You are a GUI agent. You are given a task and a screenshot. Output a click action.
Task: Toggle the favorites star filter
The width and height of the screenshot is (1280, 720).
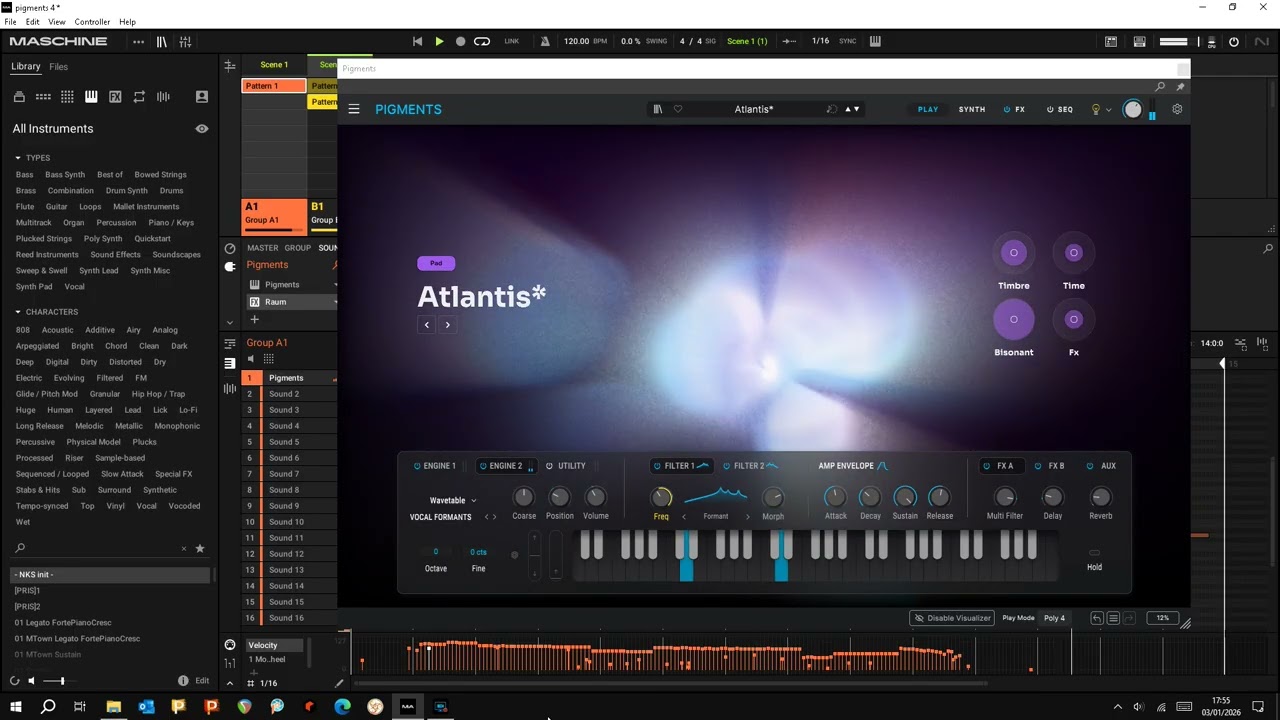click(200, 548)
